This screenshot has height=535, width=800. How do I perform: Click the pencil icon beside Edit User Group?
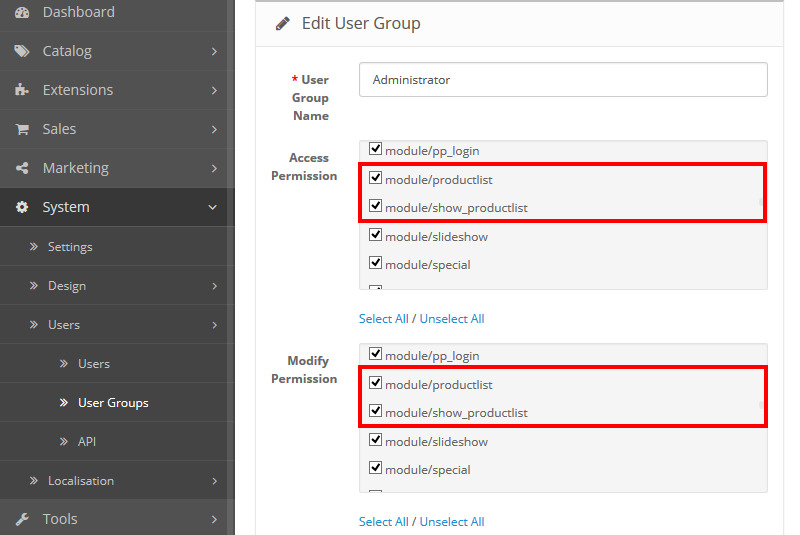tap(283, 23)
